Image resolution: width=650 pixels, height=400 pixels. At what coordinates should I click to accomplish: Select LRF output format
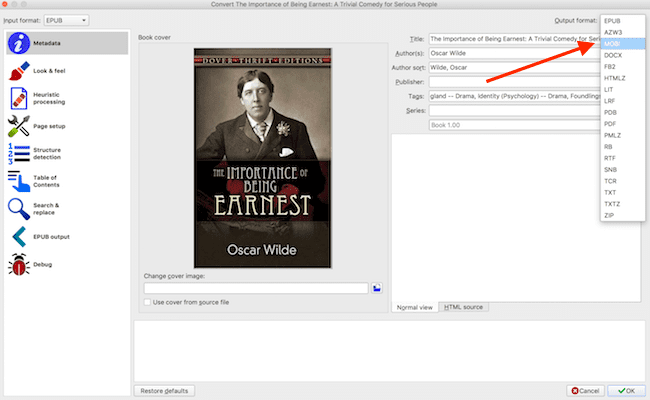pyautogui.click(x=622, y=101)
